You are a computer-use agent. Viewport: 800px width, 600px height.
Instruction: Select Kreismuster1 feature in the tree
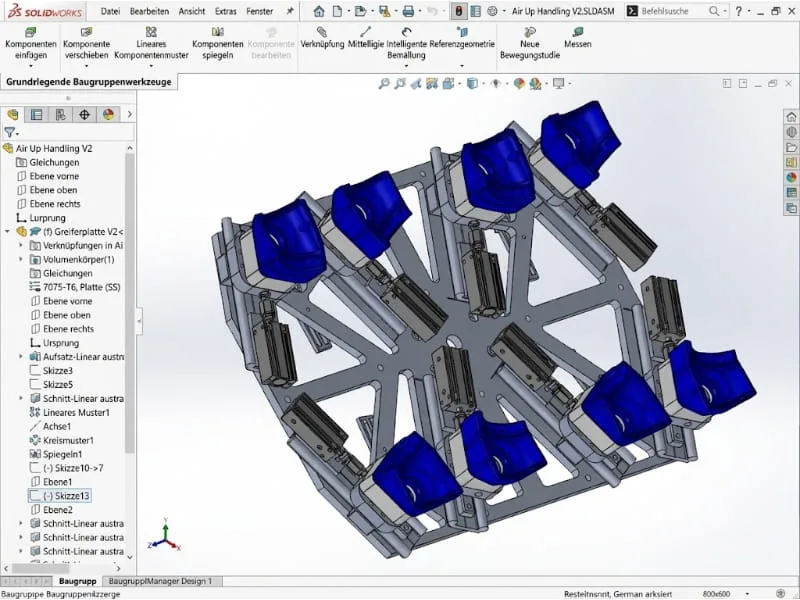click(62, 440)
